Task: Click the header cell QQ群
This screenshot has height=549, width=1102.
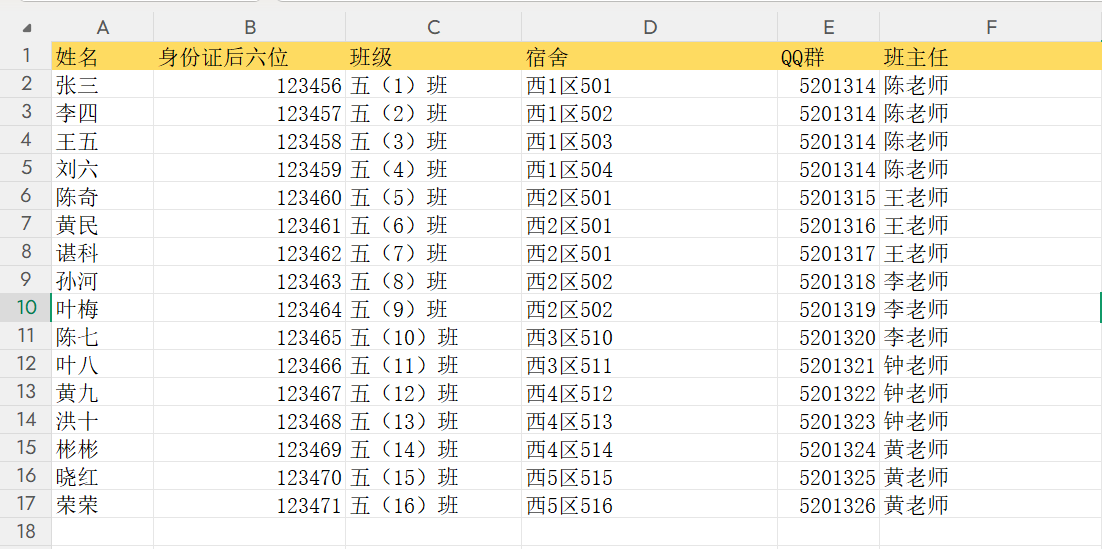Action: pos(829,56)
